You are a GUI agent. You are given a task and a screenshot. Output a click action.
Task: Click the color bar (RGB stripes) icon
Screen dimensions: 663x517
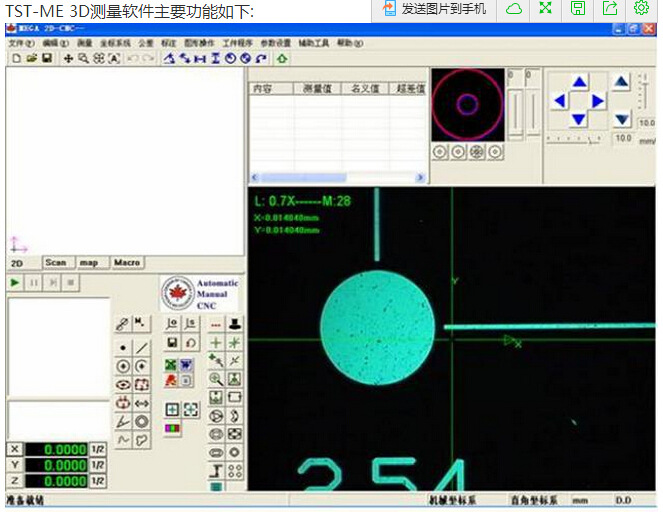click(172, 428)
